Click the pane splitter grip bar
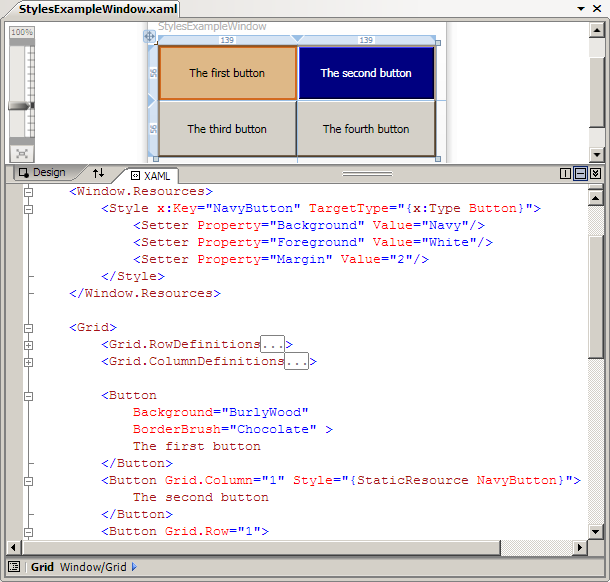Screen dimensions: 610x582 point(368,174)
